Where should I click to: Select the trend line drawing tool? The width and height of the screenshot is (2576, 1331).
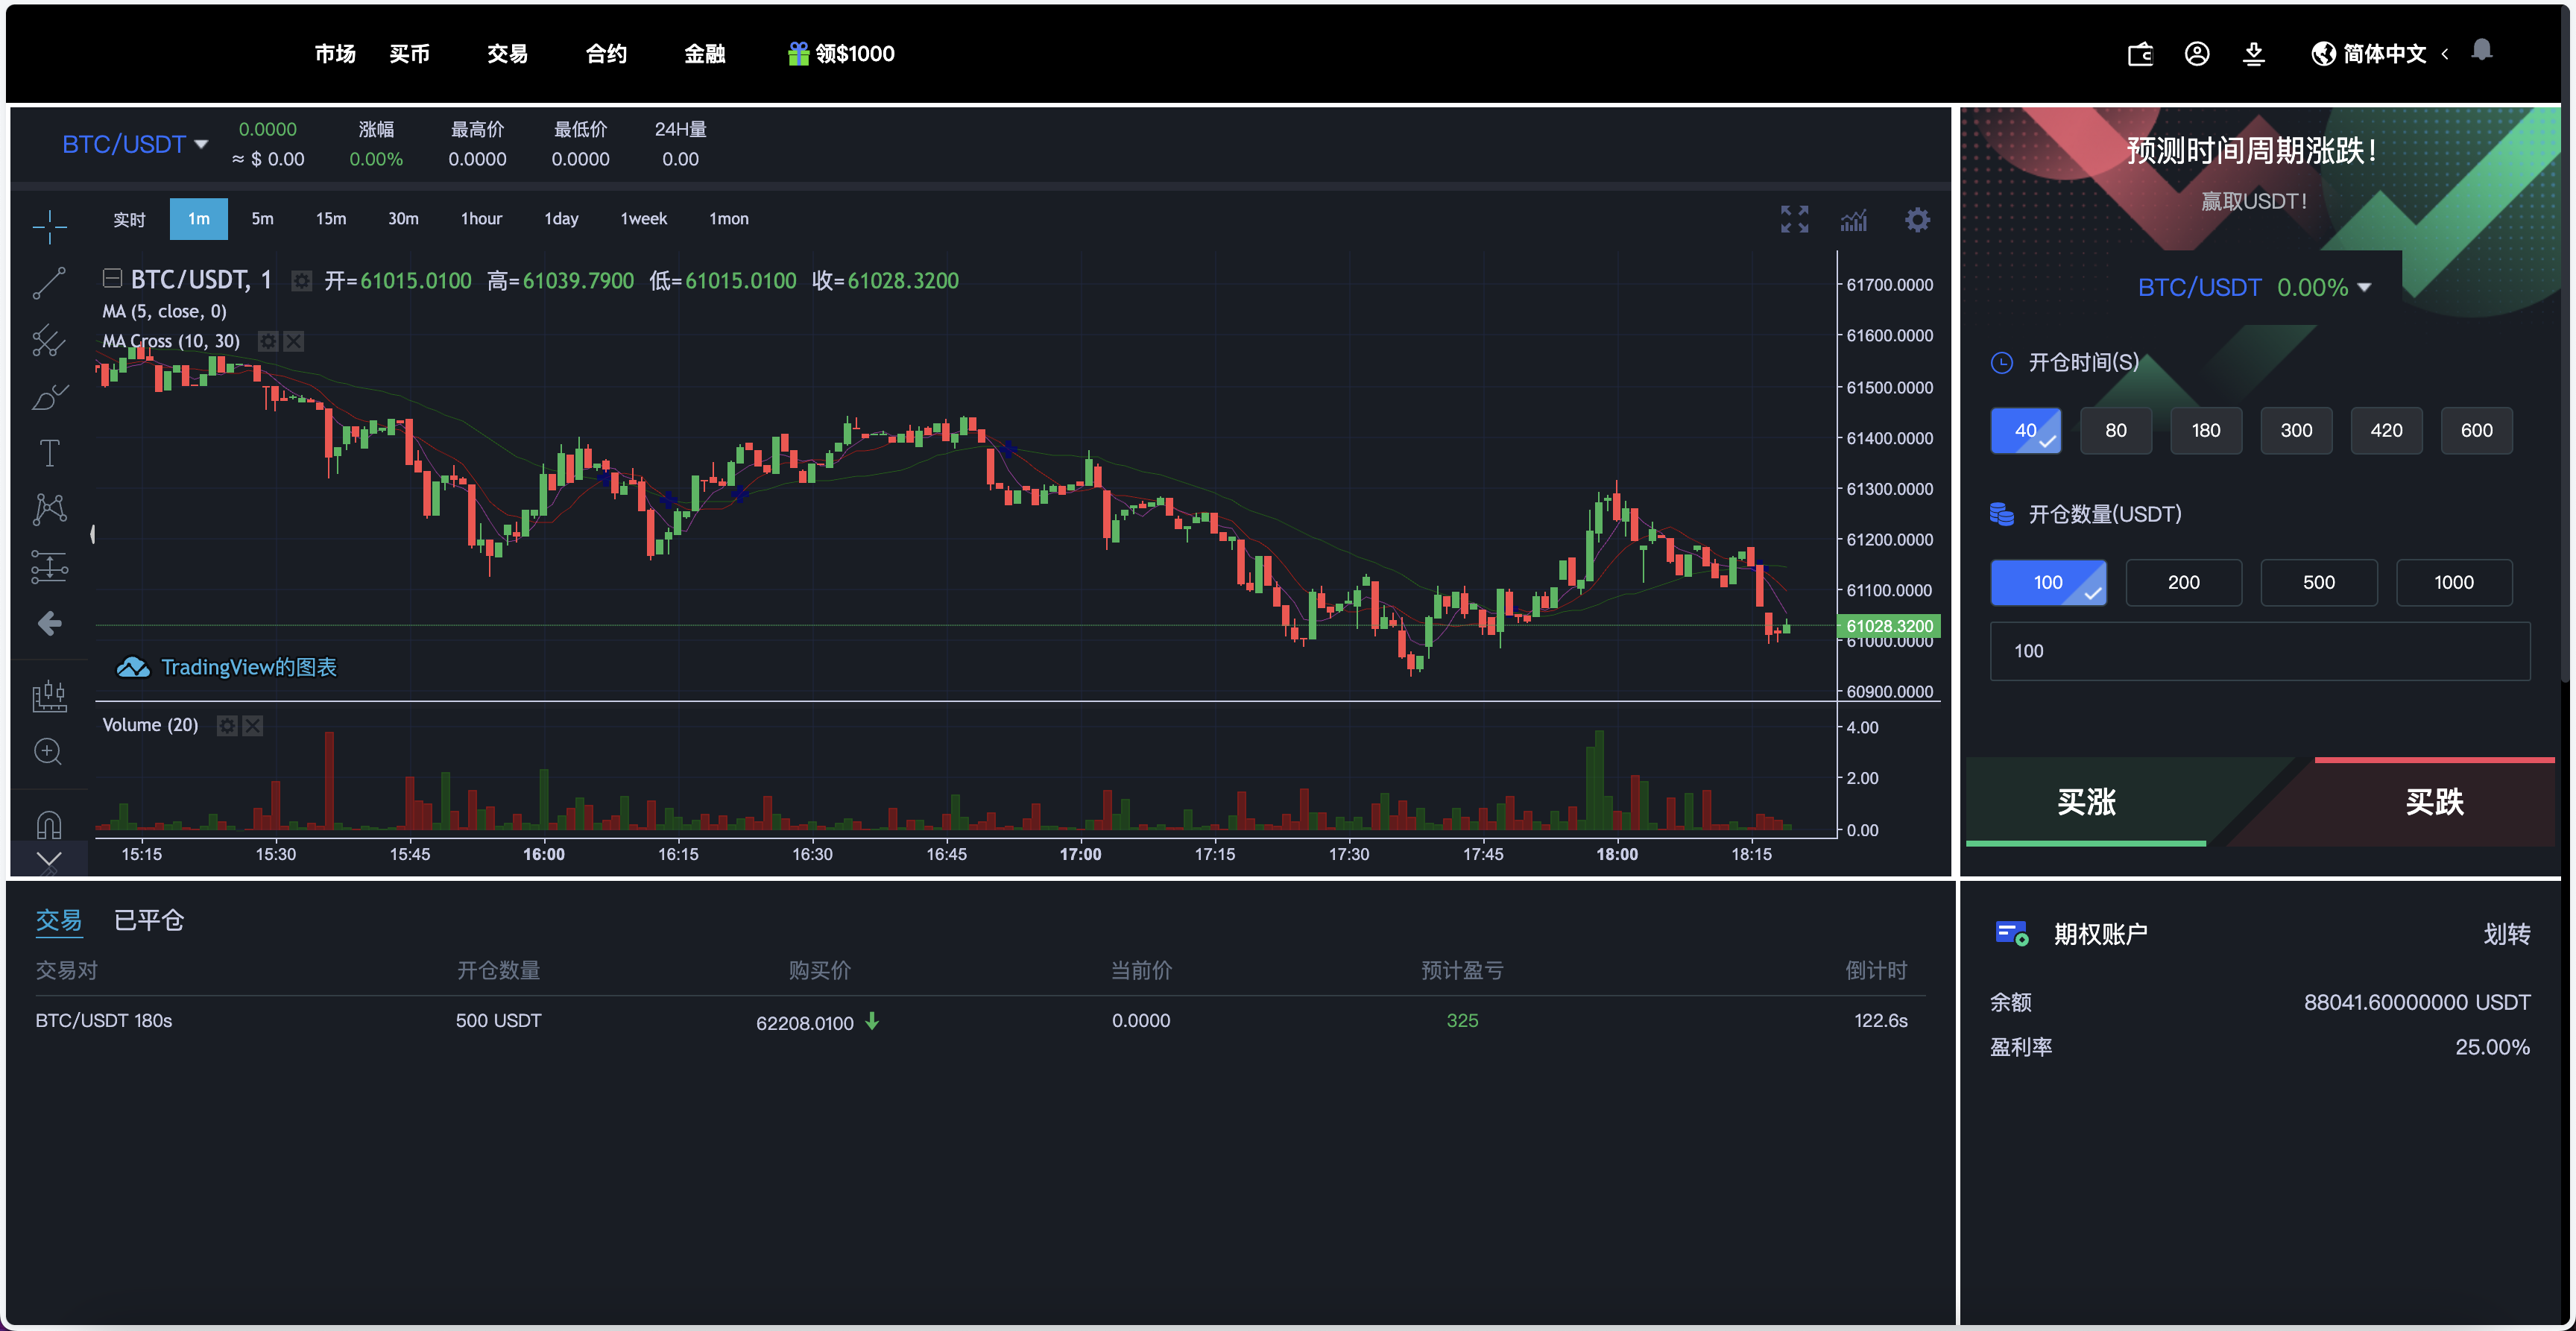[49, 283]
